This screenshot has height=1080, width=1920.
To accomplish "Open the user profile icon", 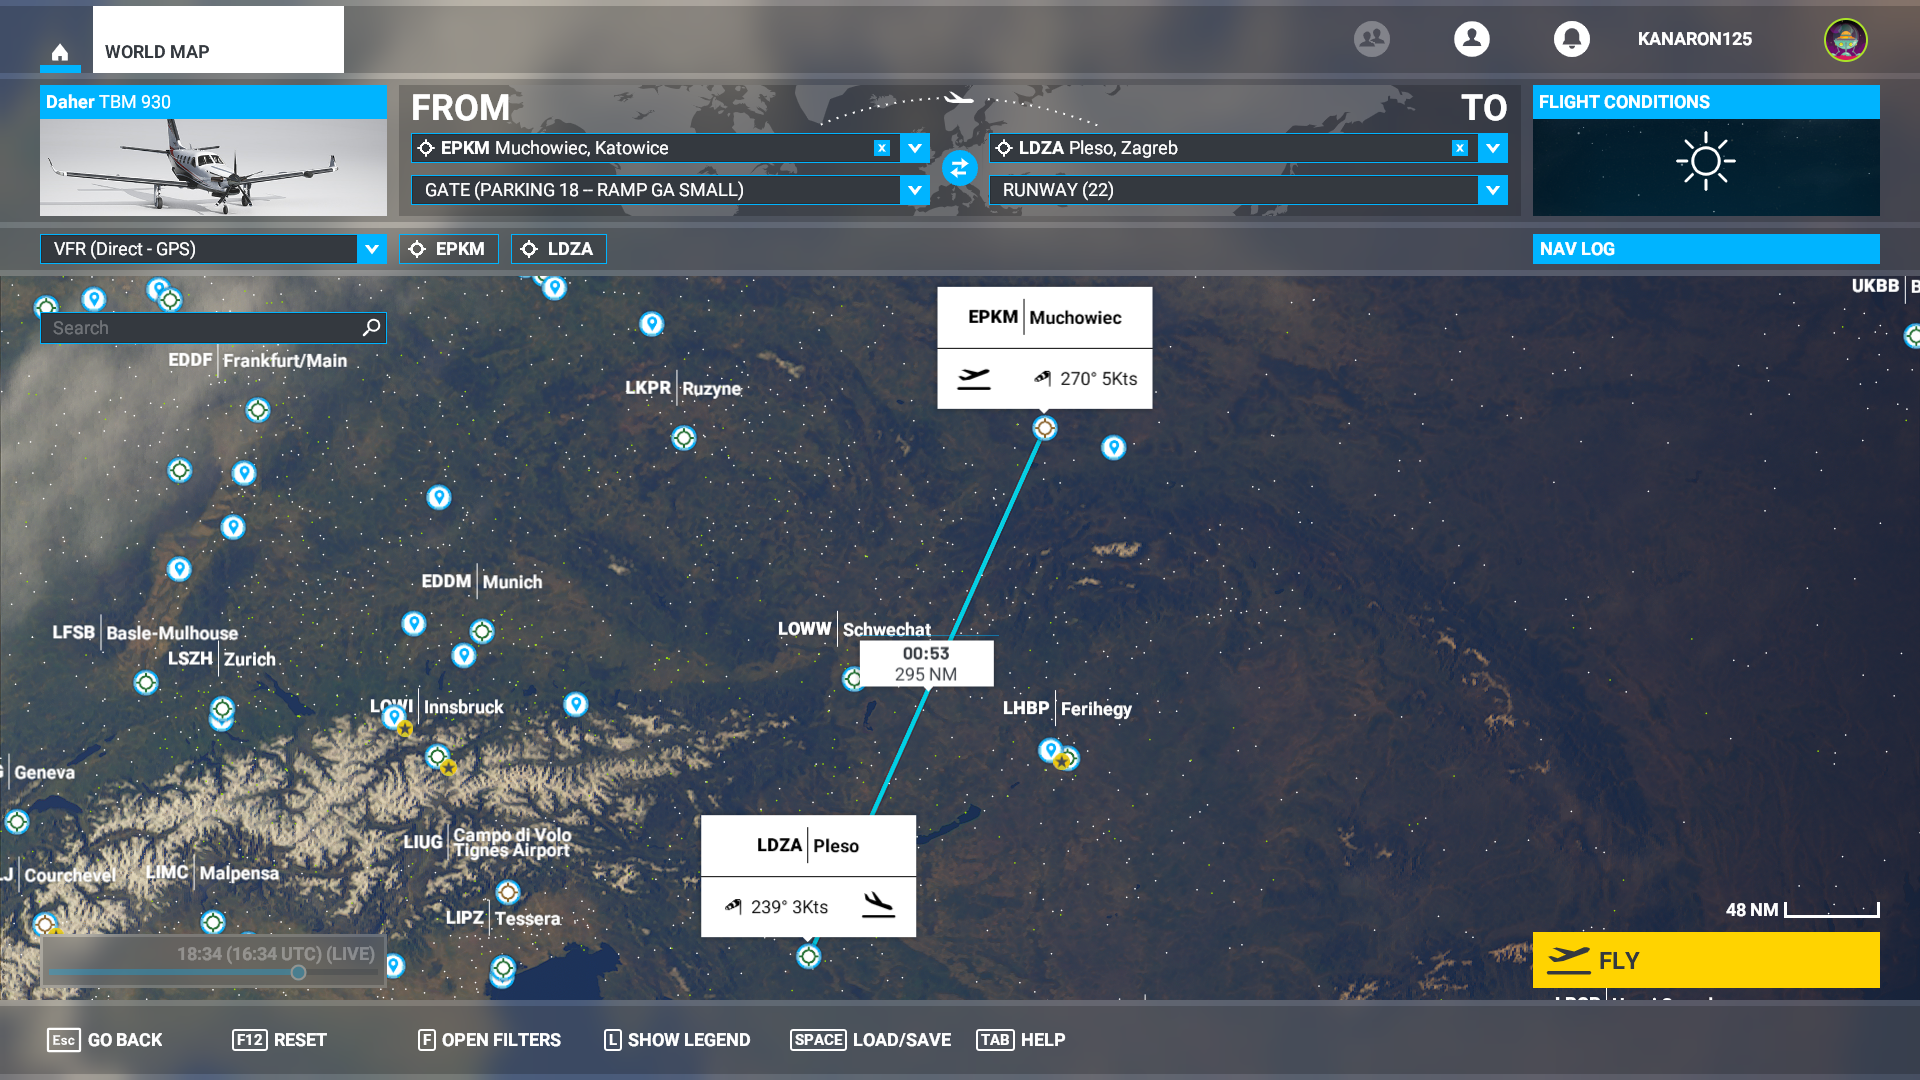I will pyautogui.click(x=1471, y=39).
